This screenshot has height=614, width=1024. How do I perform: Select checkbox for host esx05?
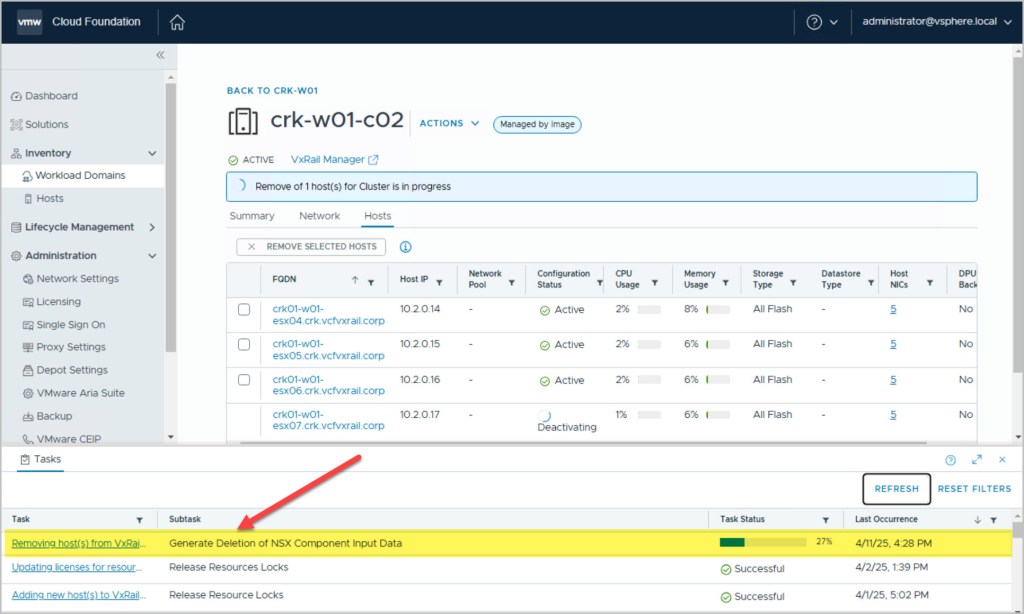click(244, 345)
